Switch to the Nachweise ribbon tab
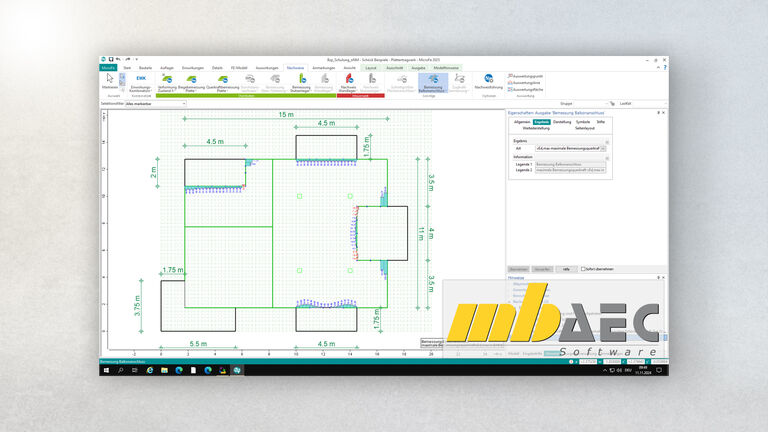 pos(295,67)
